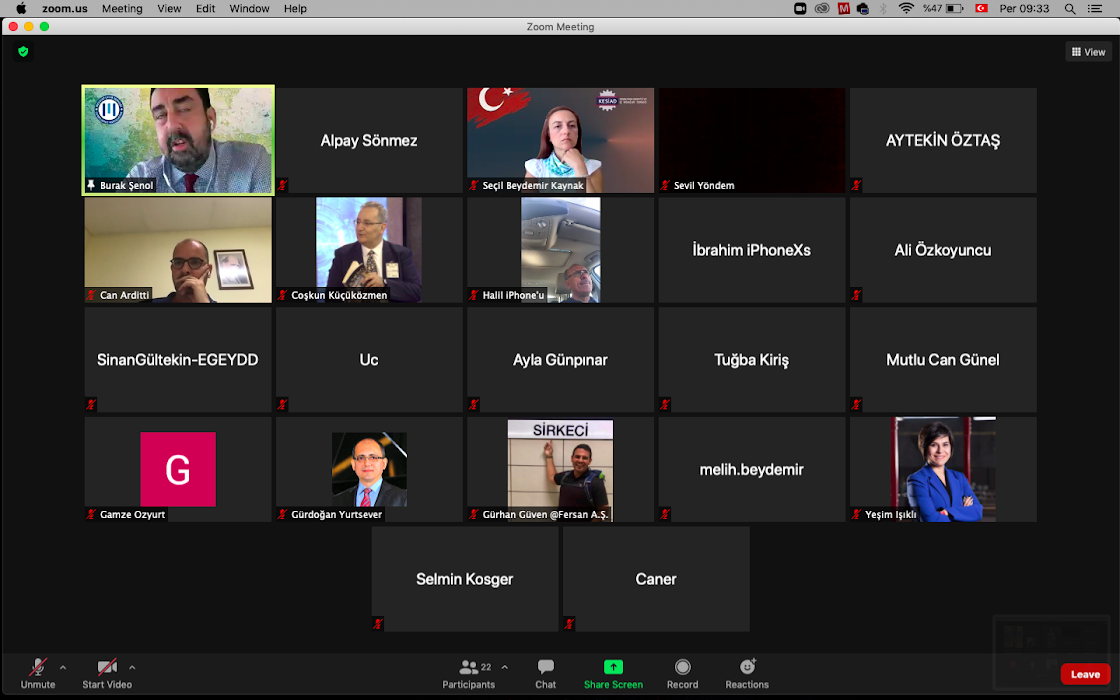1120x700 pixels.
Task: Start recording with Record button
Action: tap(682, 673)
